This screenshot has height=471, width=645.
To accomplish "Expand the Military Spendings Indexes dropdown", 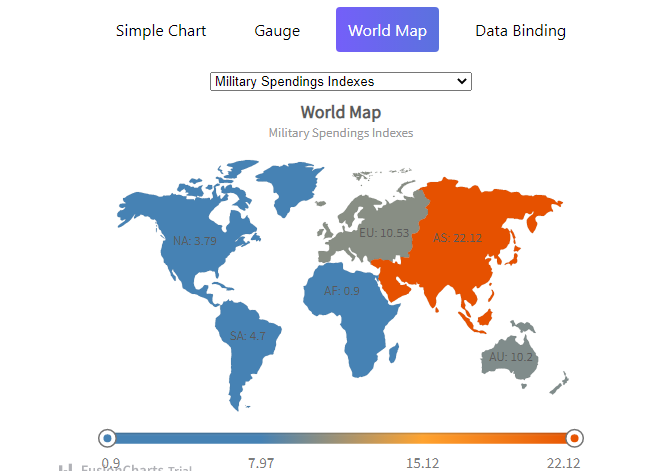I will point(341,81).
